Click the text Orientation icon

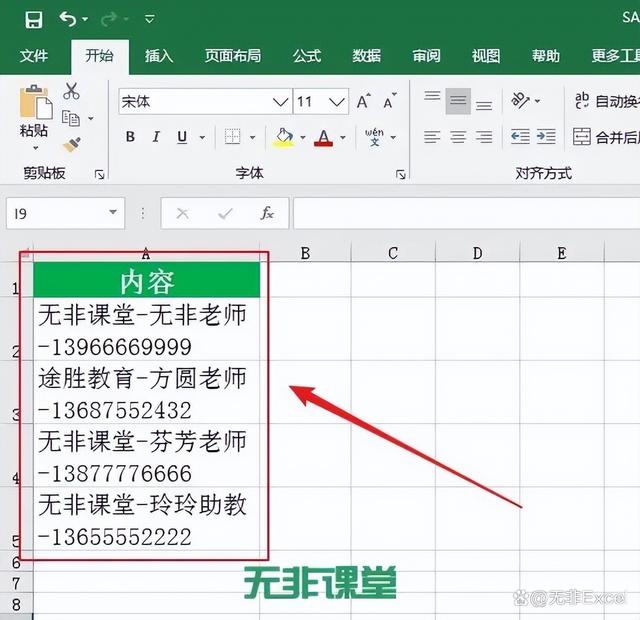pyautogui.click(x=520, y=100)
